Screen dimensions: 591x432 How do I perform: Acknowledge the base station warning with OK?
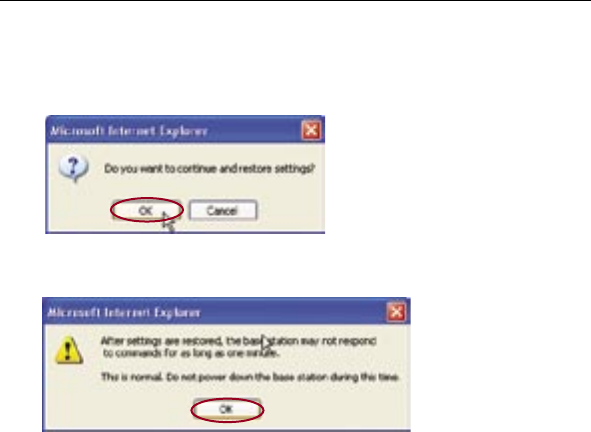tap(227, 409)
